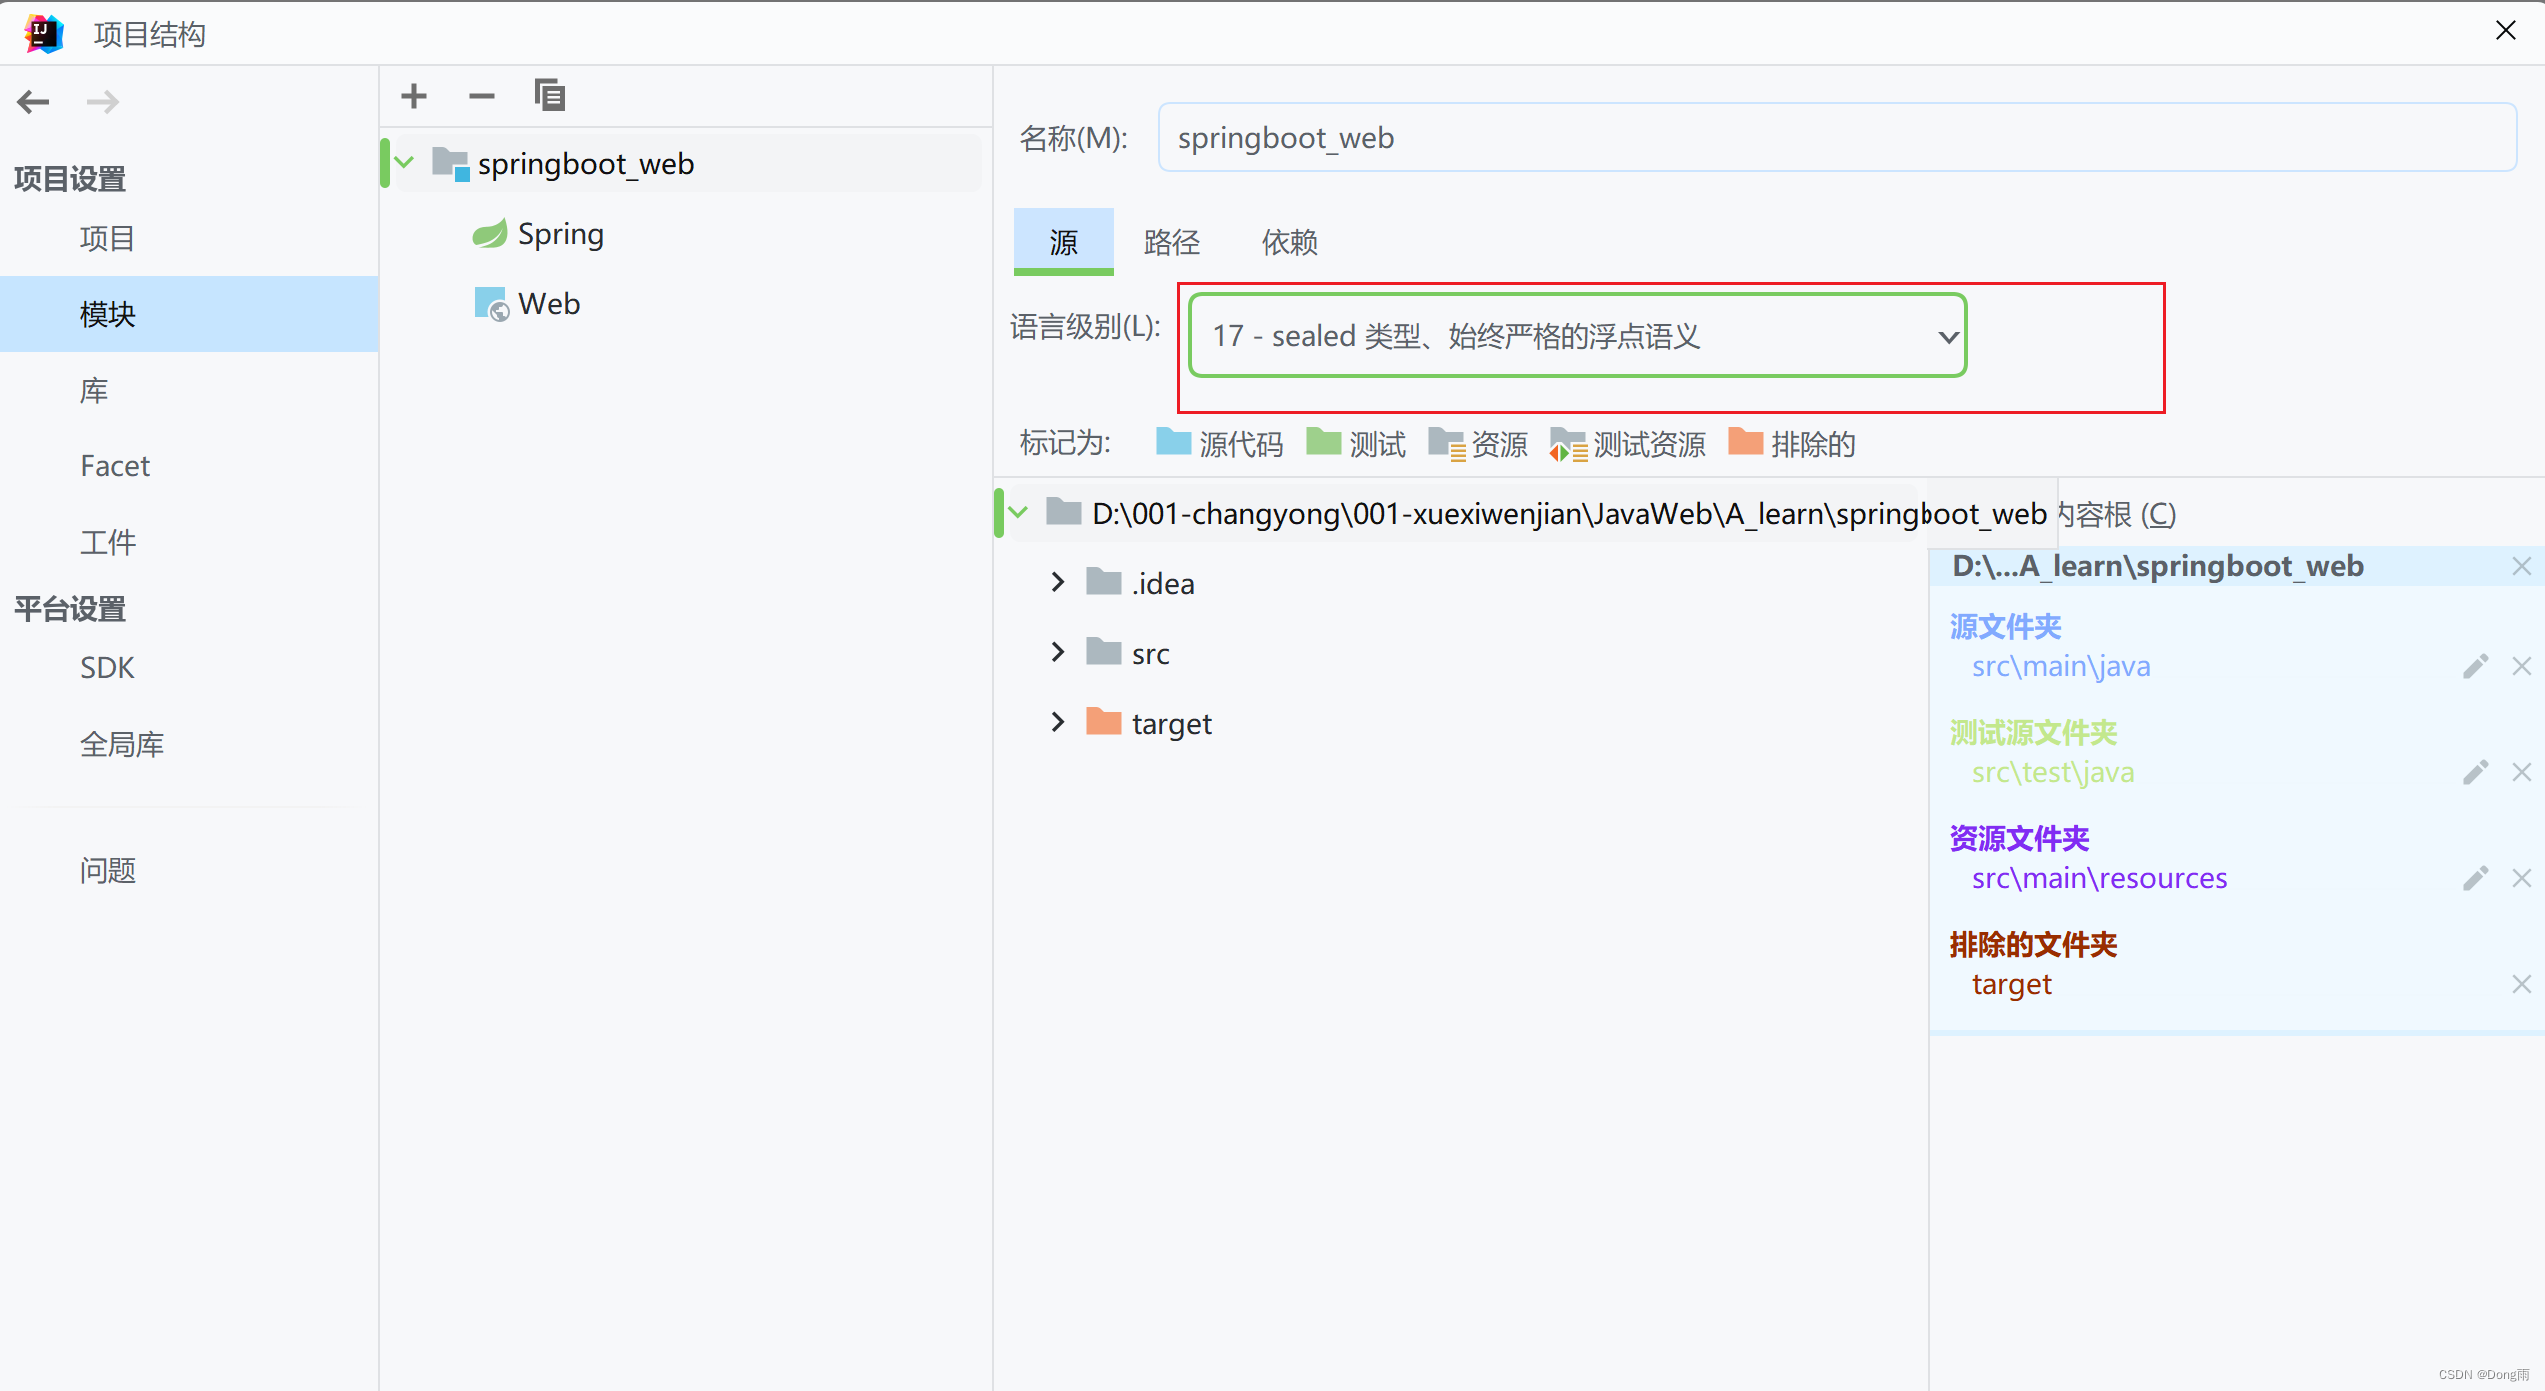The image size is (2545, 1391).
Task: Edit properties of src\test\java folder
Action: (2475, 773)
